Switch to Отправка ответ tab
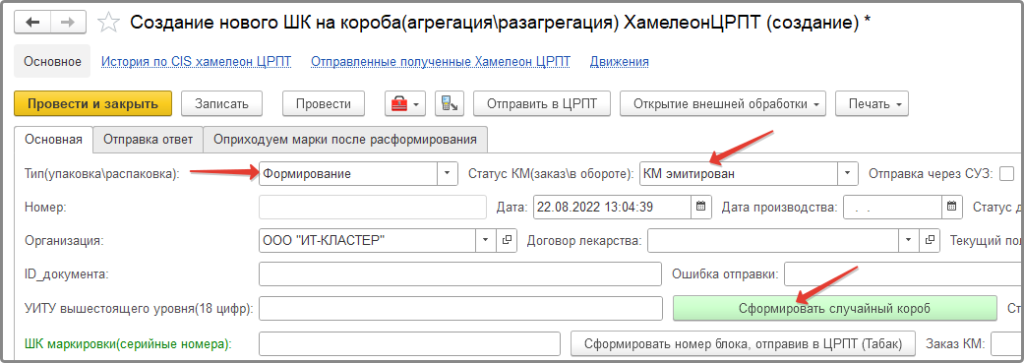Screen dimensions: 1024x363 [148, 139]
